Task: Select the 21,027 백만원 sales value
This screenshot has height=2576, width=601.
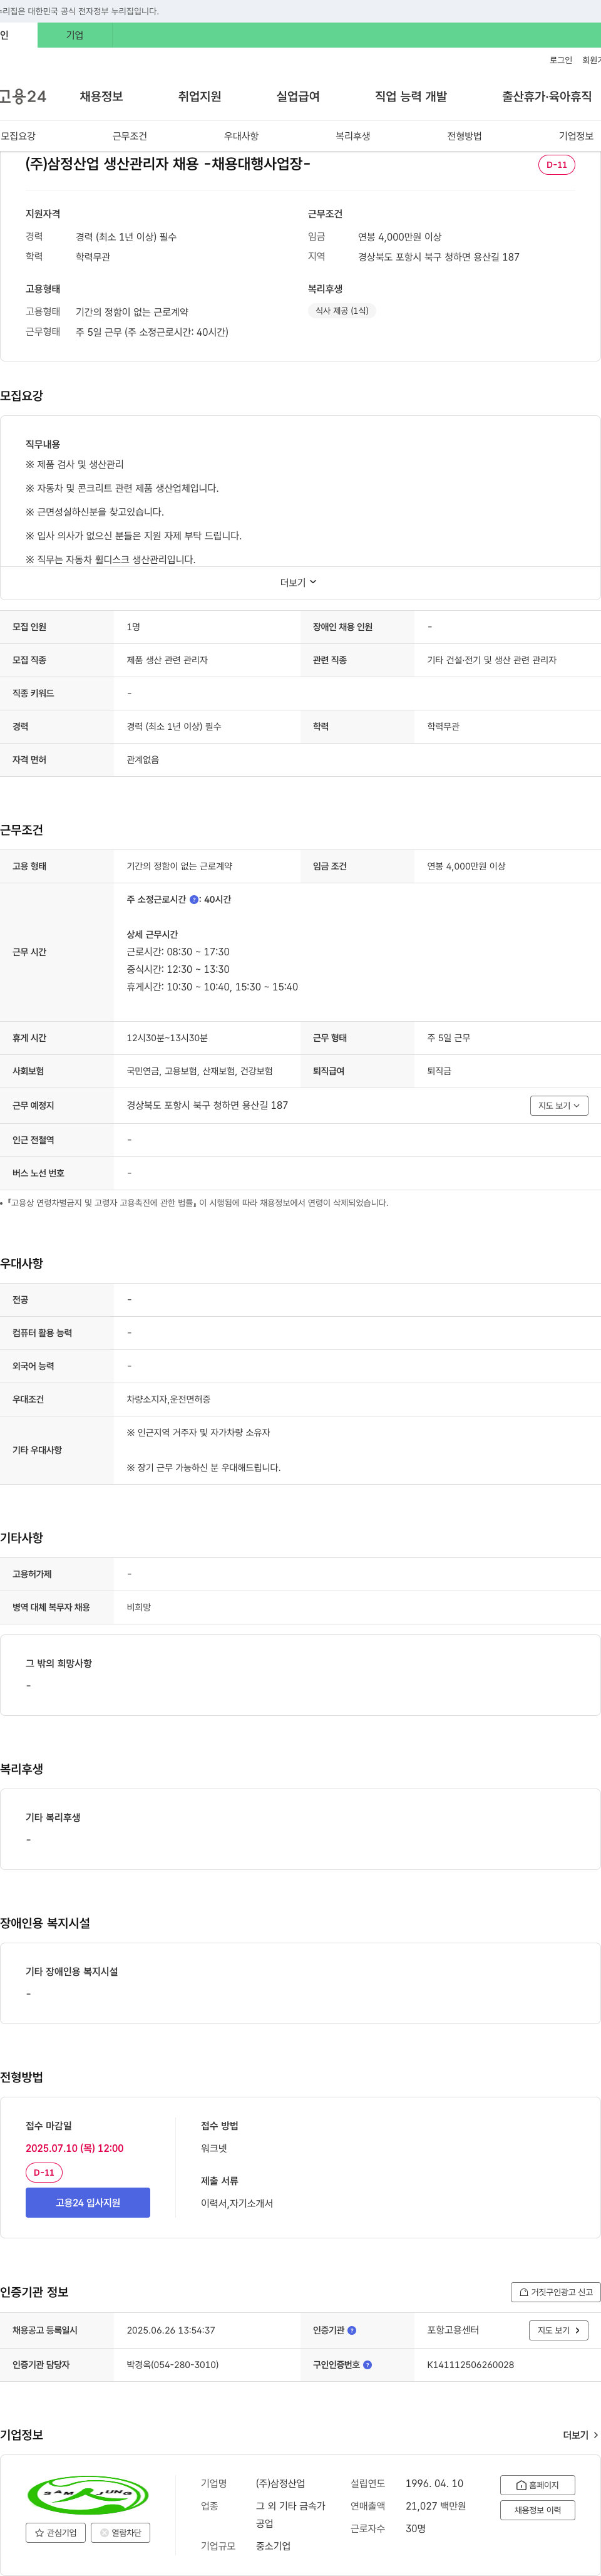Action: (x=436, y=2505)
